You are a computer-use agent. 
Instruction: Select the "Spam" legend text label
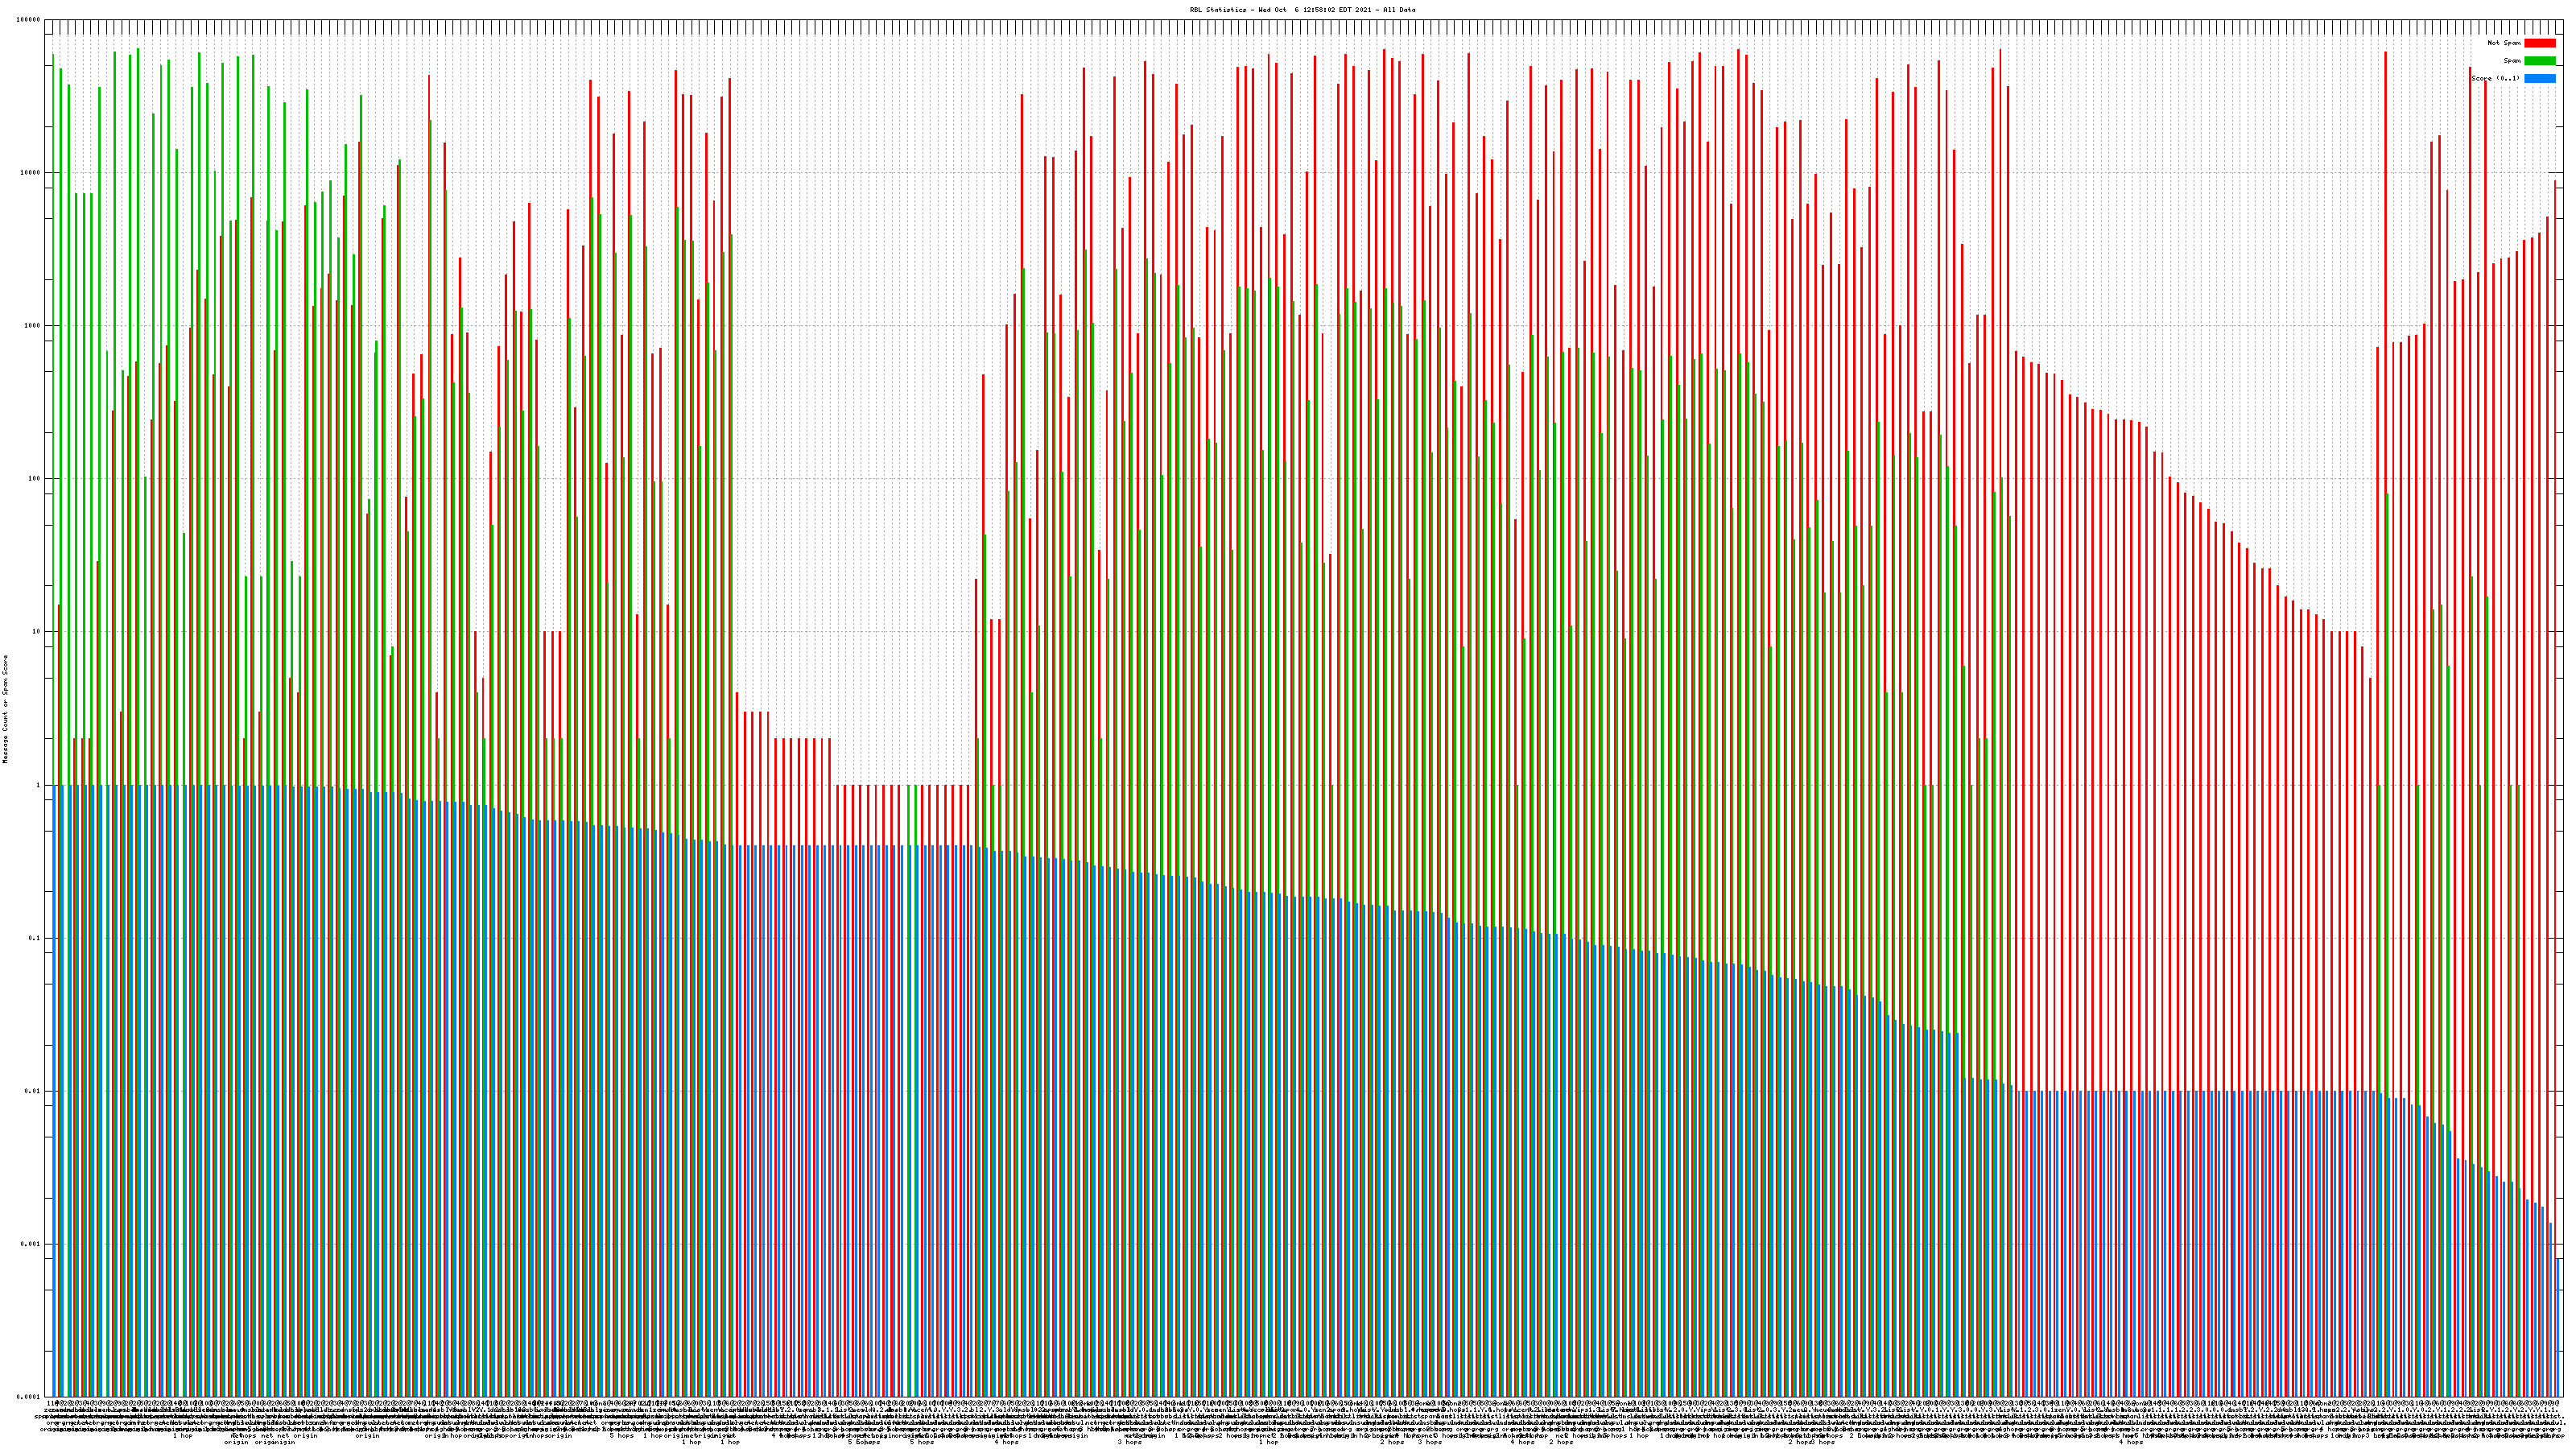[2512, 61]
